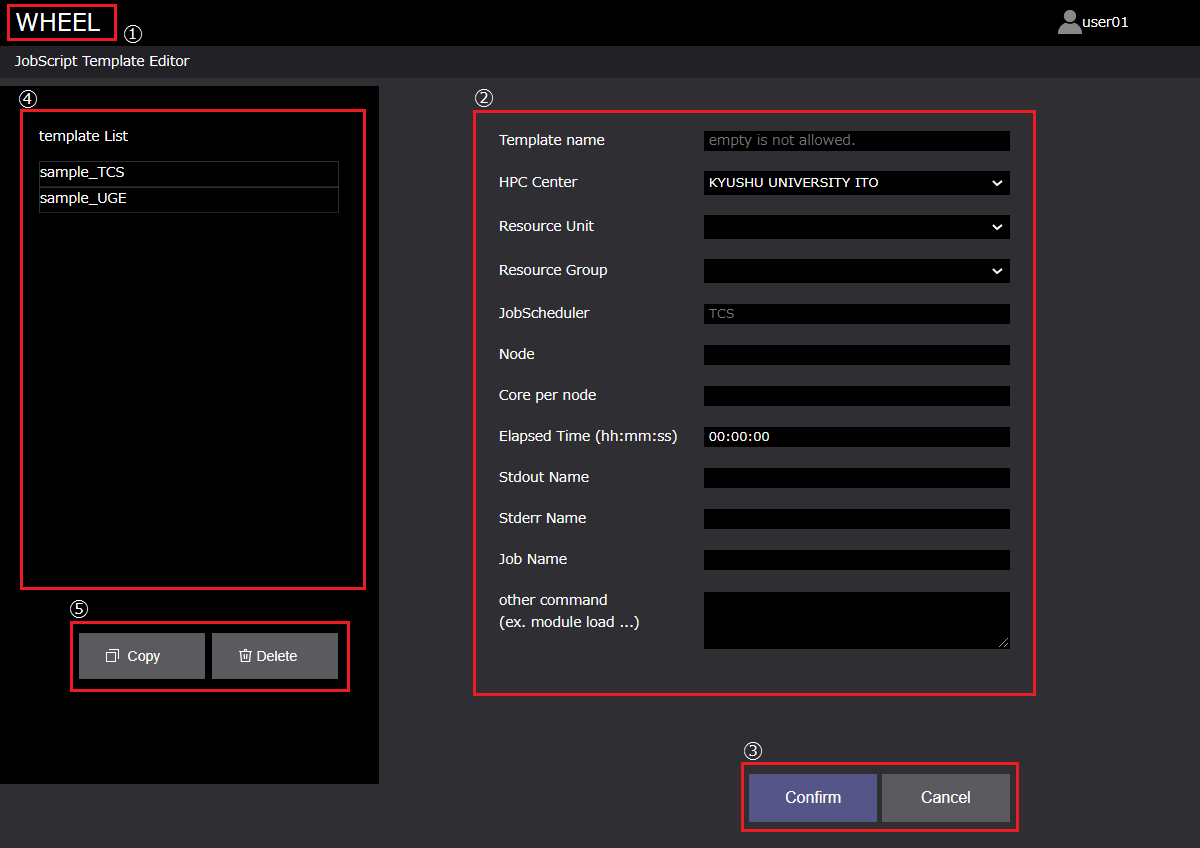
Task: Click the other command text area
Action: 856,620
